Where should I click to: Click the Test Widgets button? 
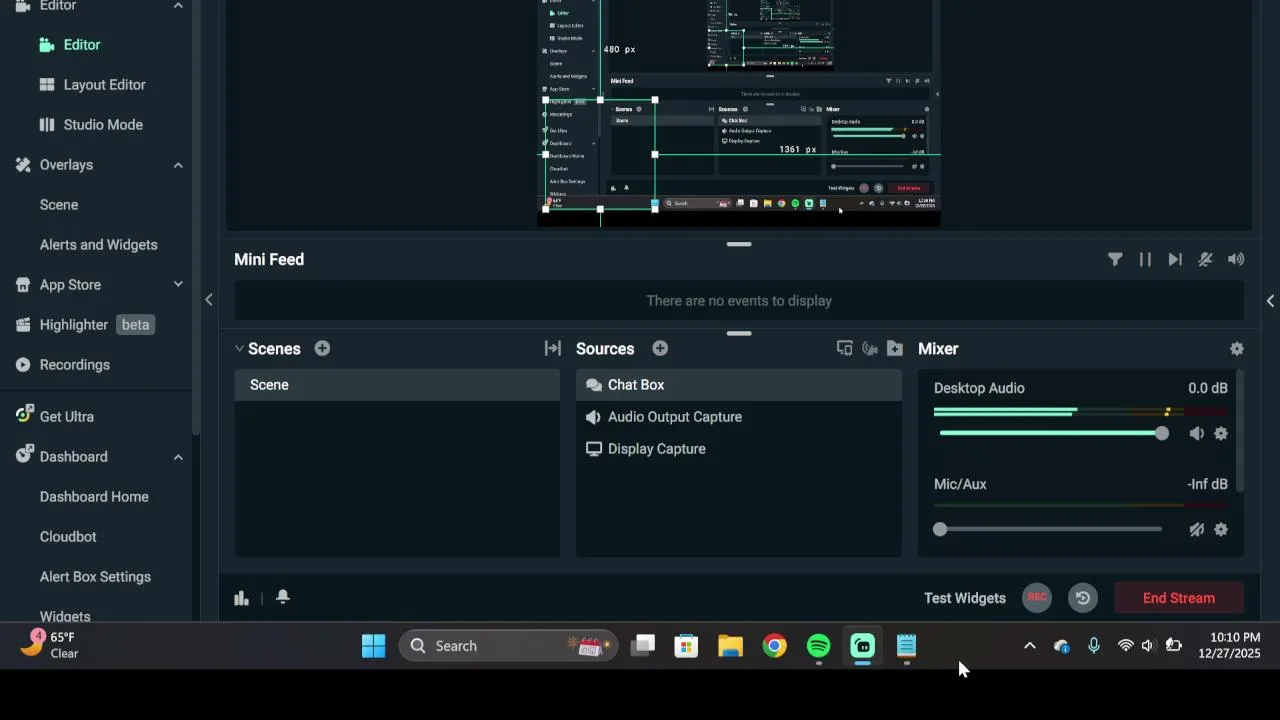tap(965, 598)
